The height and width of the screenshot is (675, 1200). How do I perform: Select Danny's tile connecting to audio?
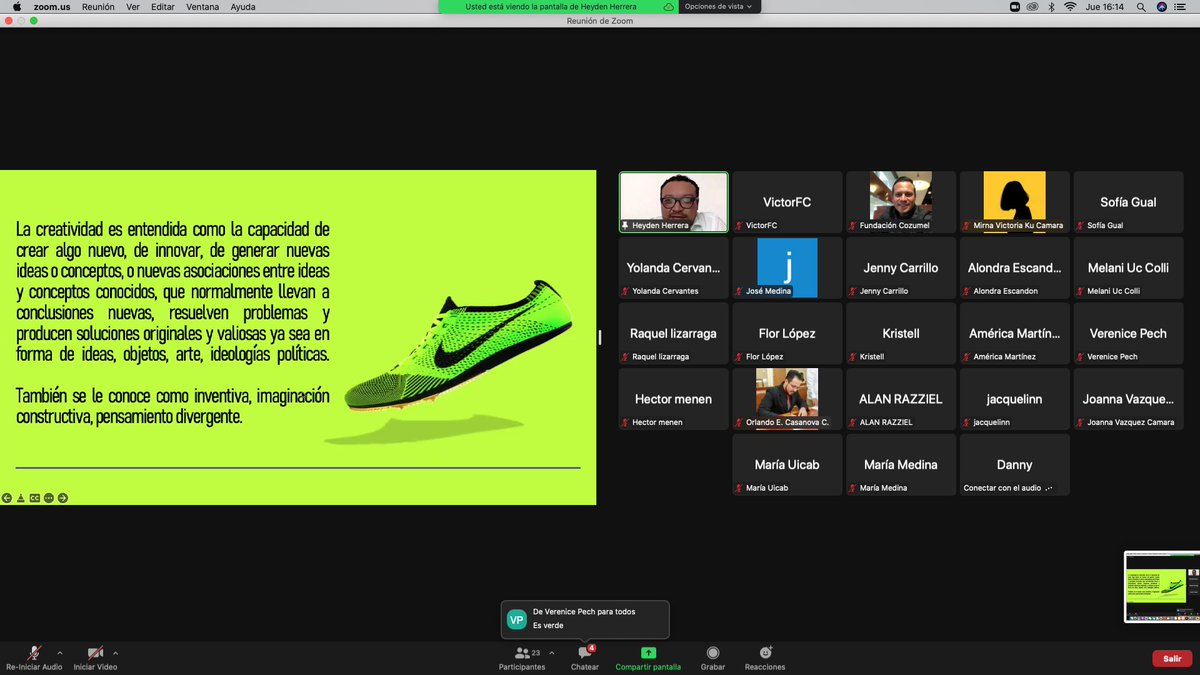click(x=1015, y=465)
